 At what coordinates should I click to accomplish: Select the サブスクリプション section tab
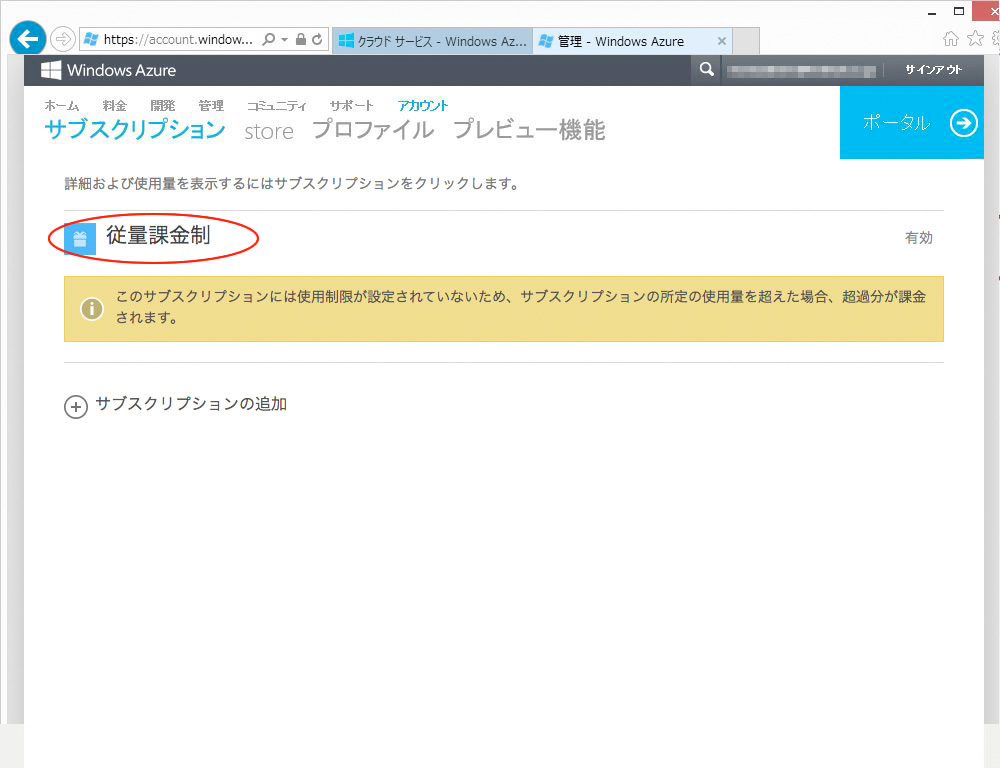coord(135,129)
